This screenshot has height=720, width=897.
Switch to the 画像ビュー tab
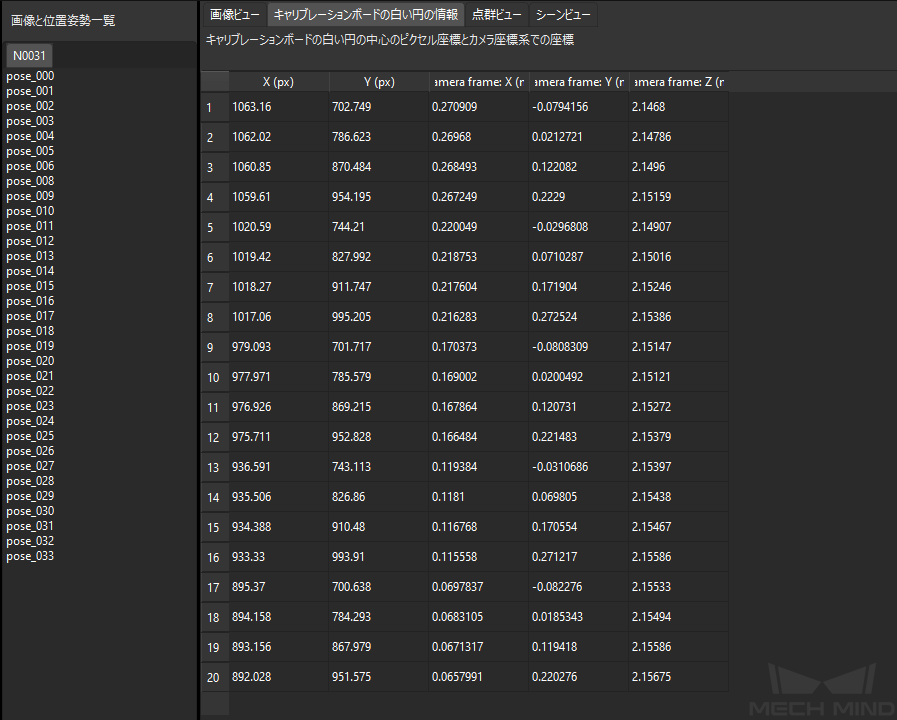click(235, 15)
